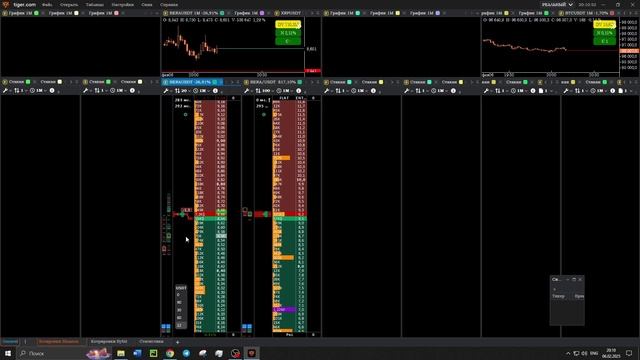Show hidden system tray icons chevron
Viewport: 640px width, 360px height.
click(568, 353)
